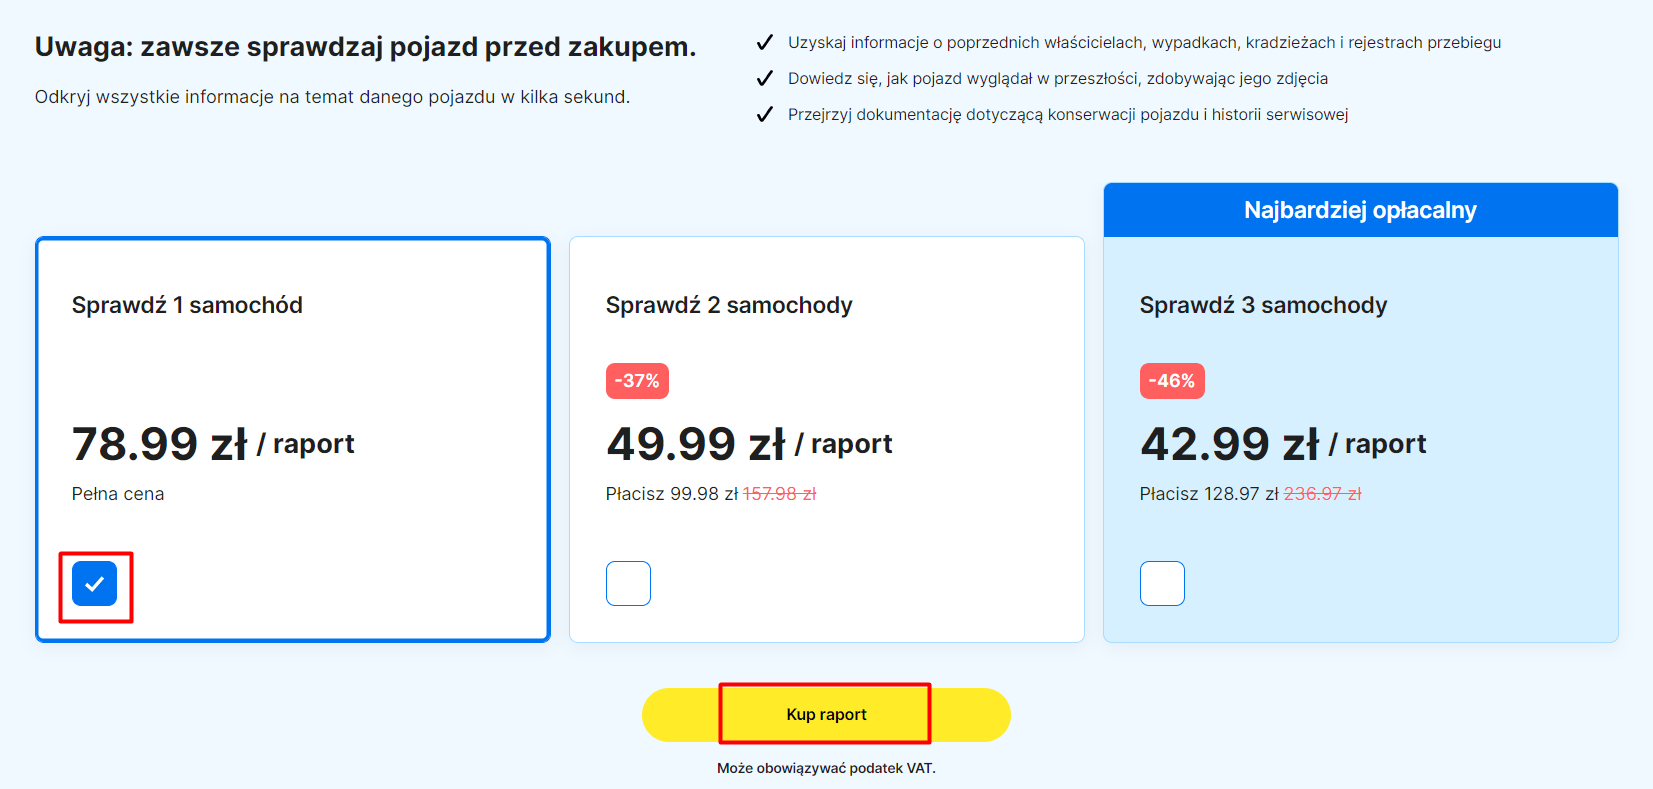Image resolution: width=1653 pixels, height=789 pixels.
Task: Click the 'Sprawdź 2 samochody' card heading
Action: coord(729,305)
